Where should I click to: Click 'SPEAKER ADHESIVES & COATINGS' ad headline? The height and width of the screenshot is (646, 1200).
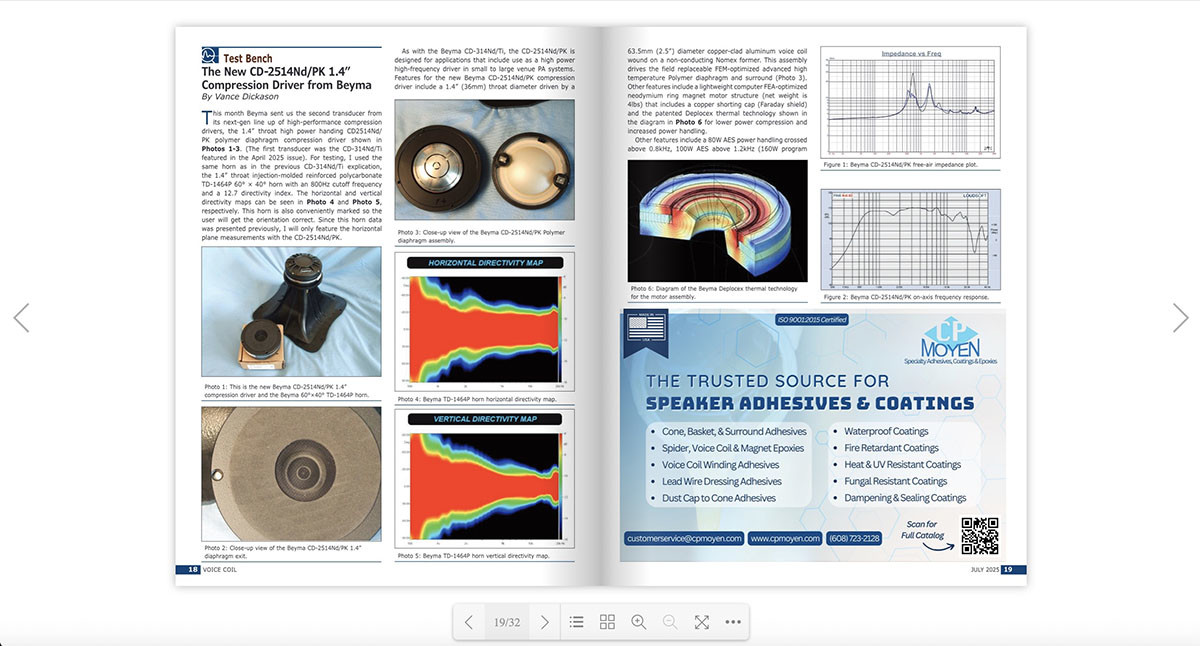(x=810, y=403)
